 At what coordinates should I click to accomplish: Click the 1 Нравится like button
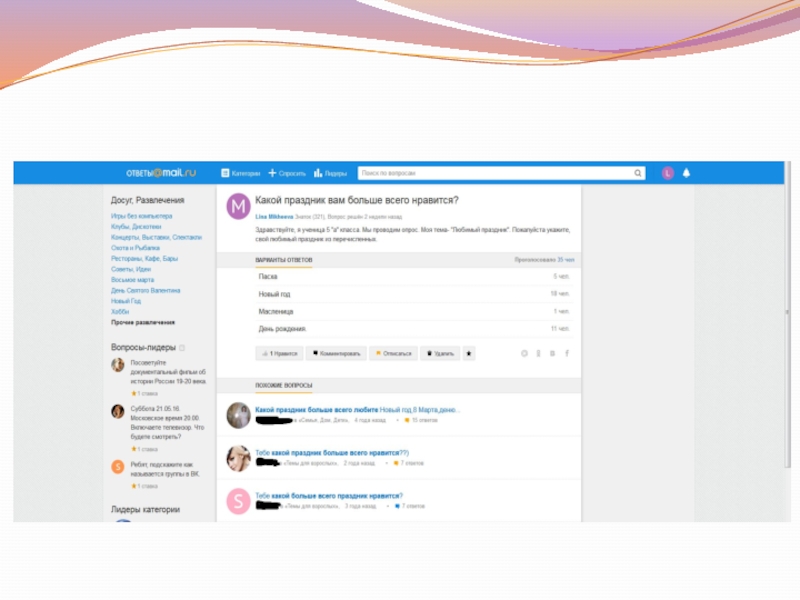point(279,354)
